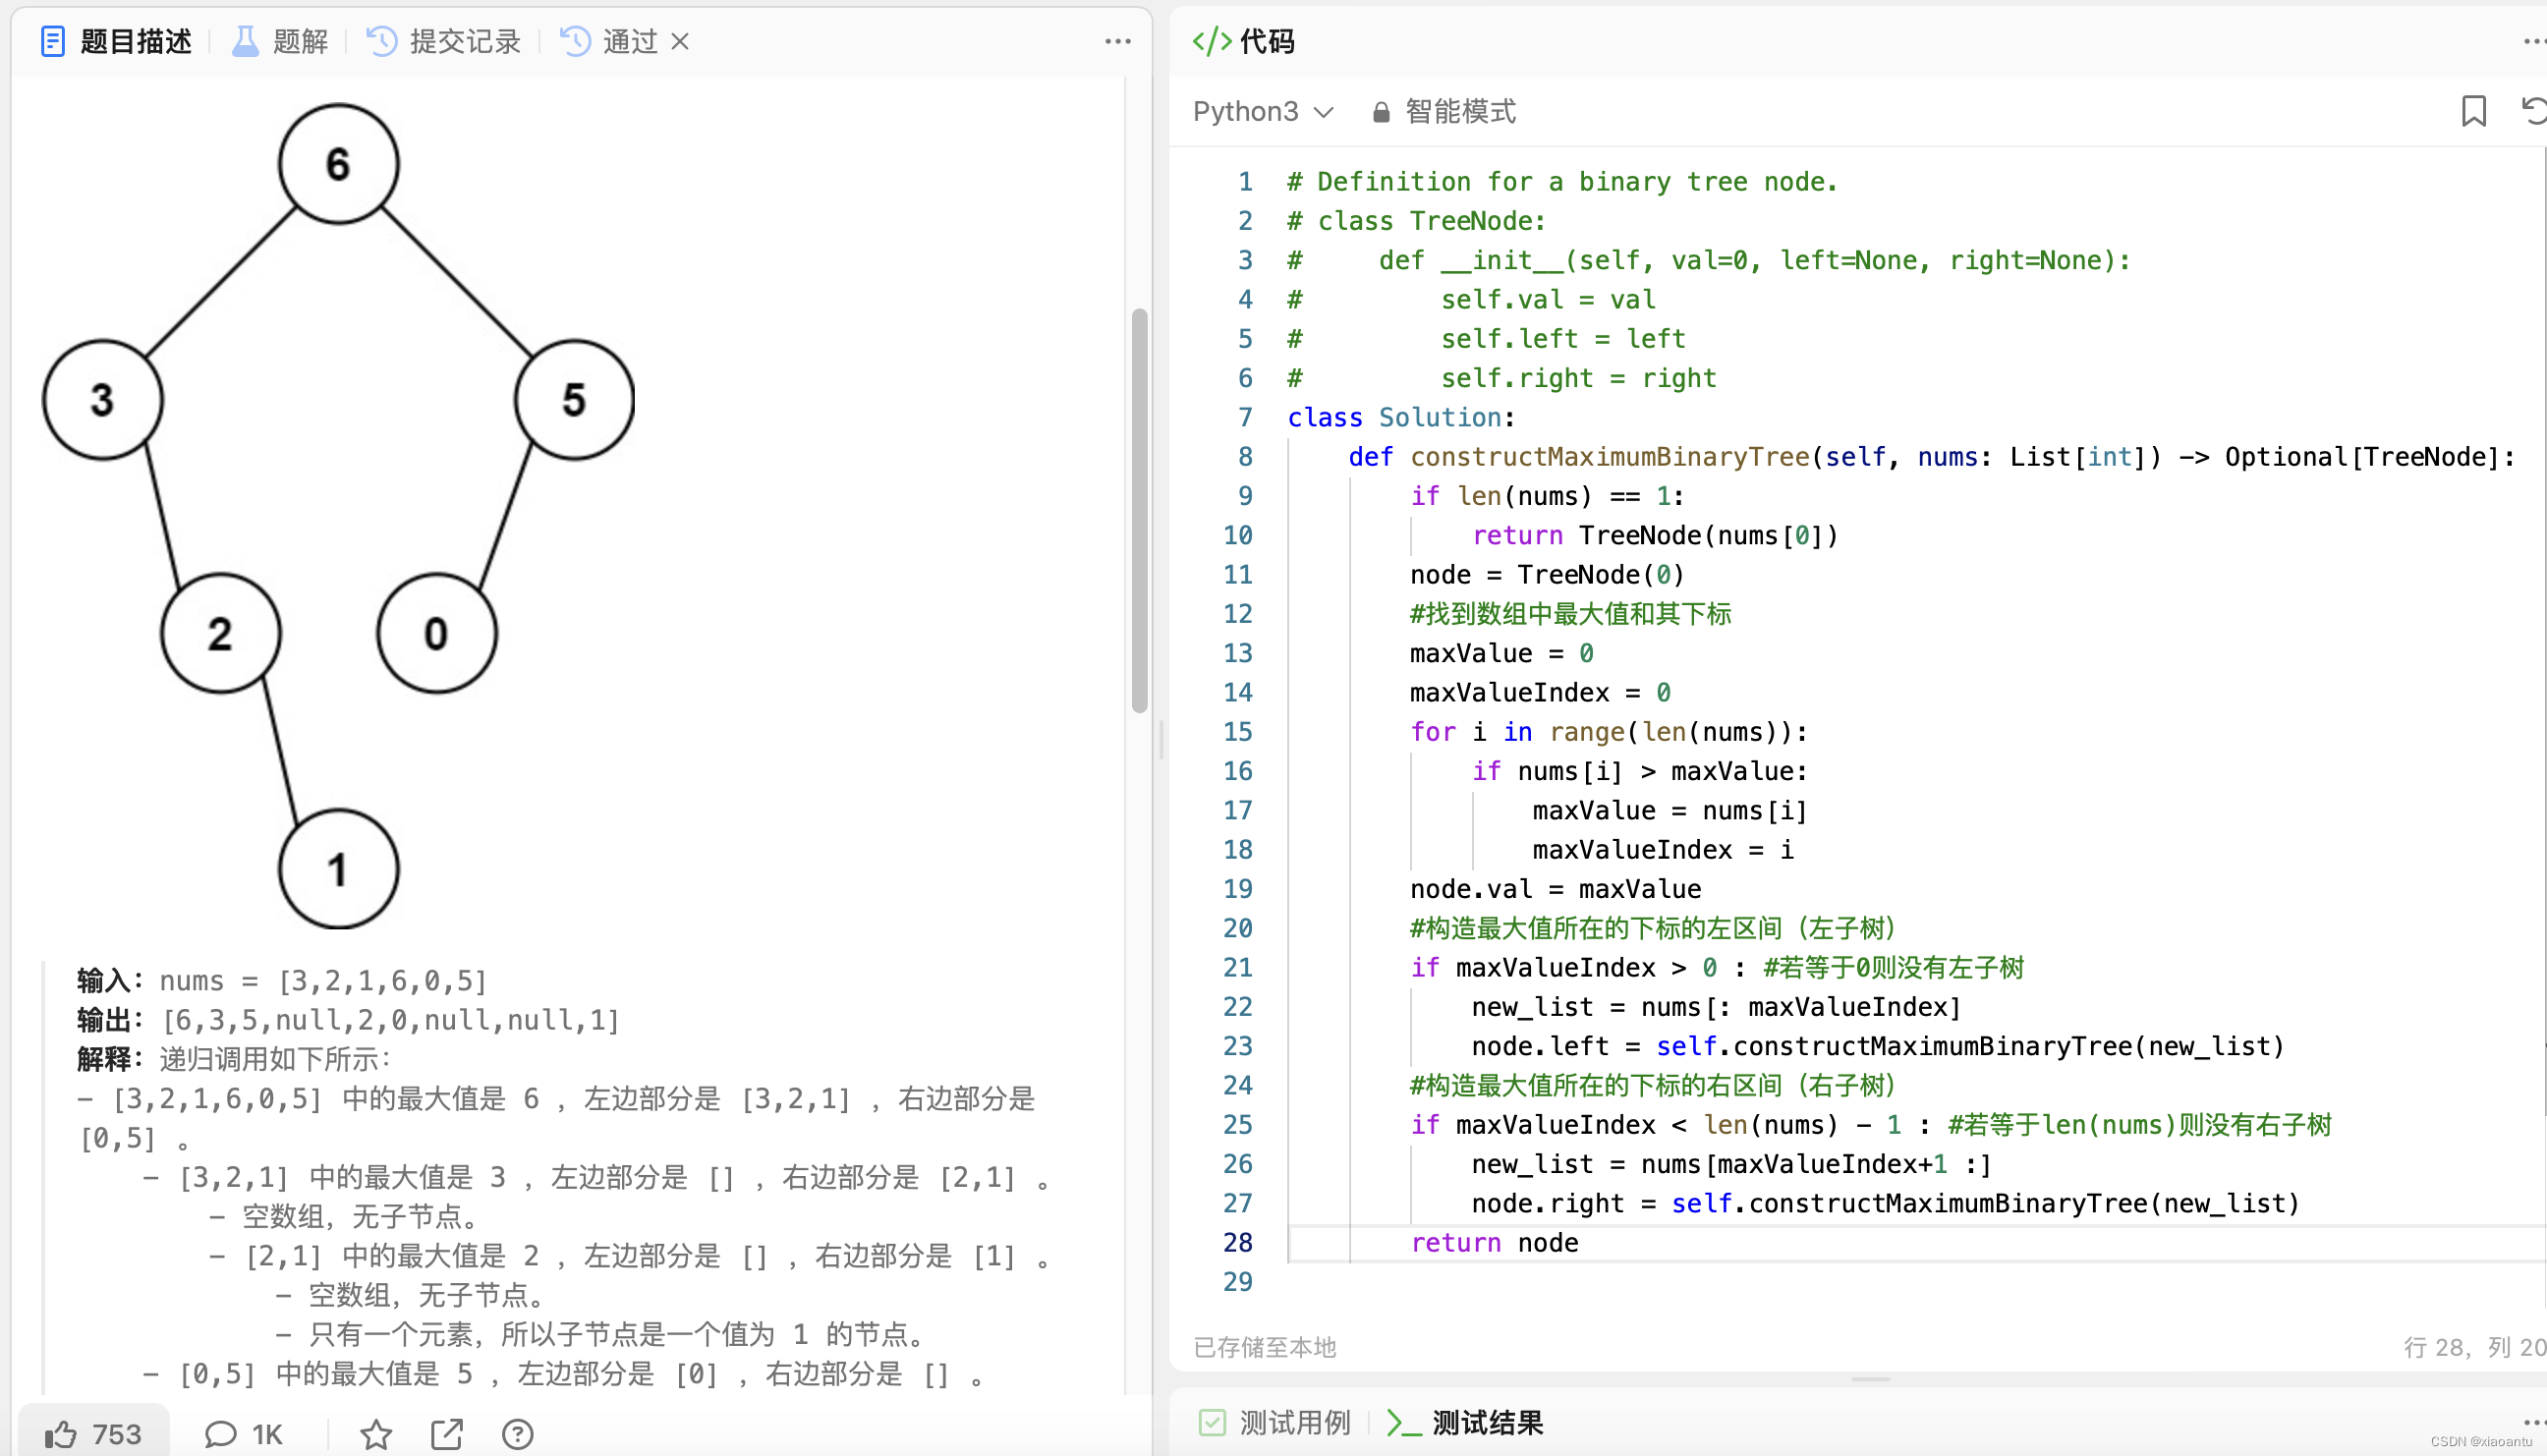Click 'for i in range(len(nums)):' line
Screen dimensions: 2547x1456
pos(1608,731)
